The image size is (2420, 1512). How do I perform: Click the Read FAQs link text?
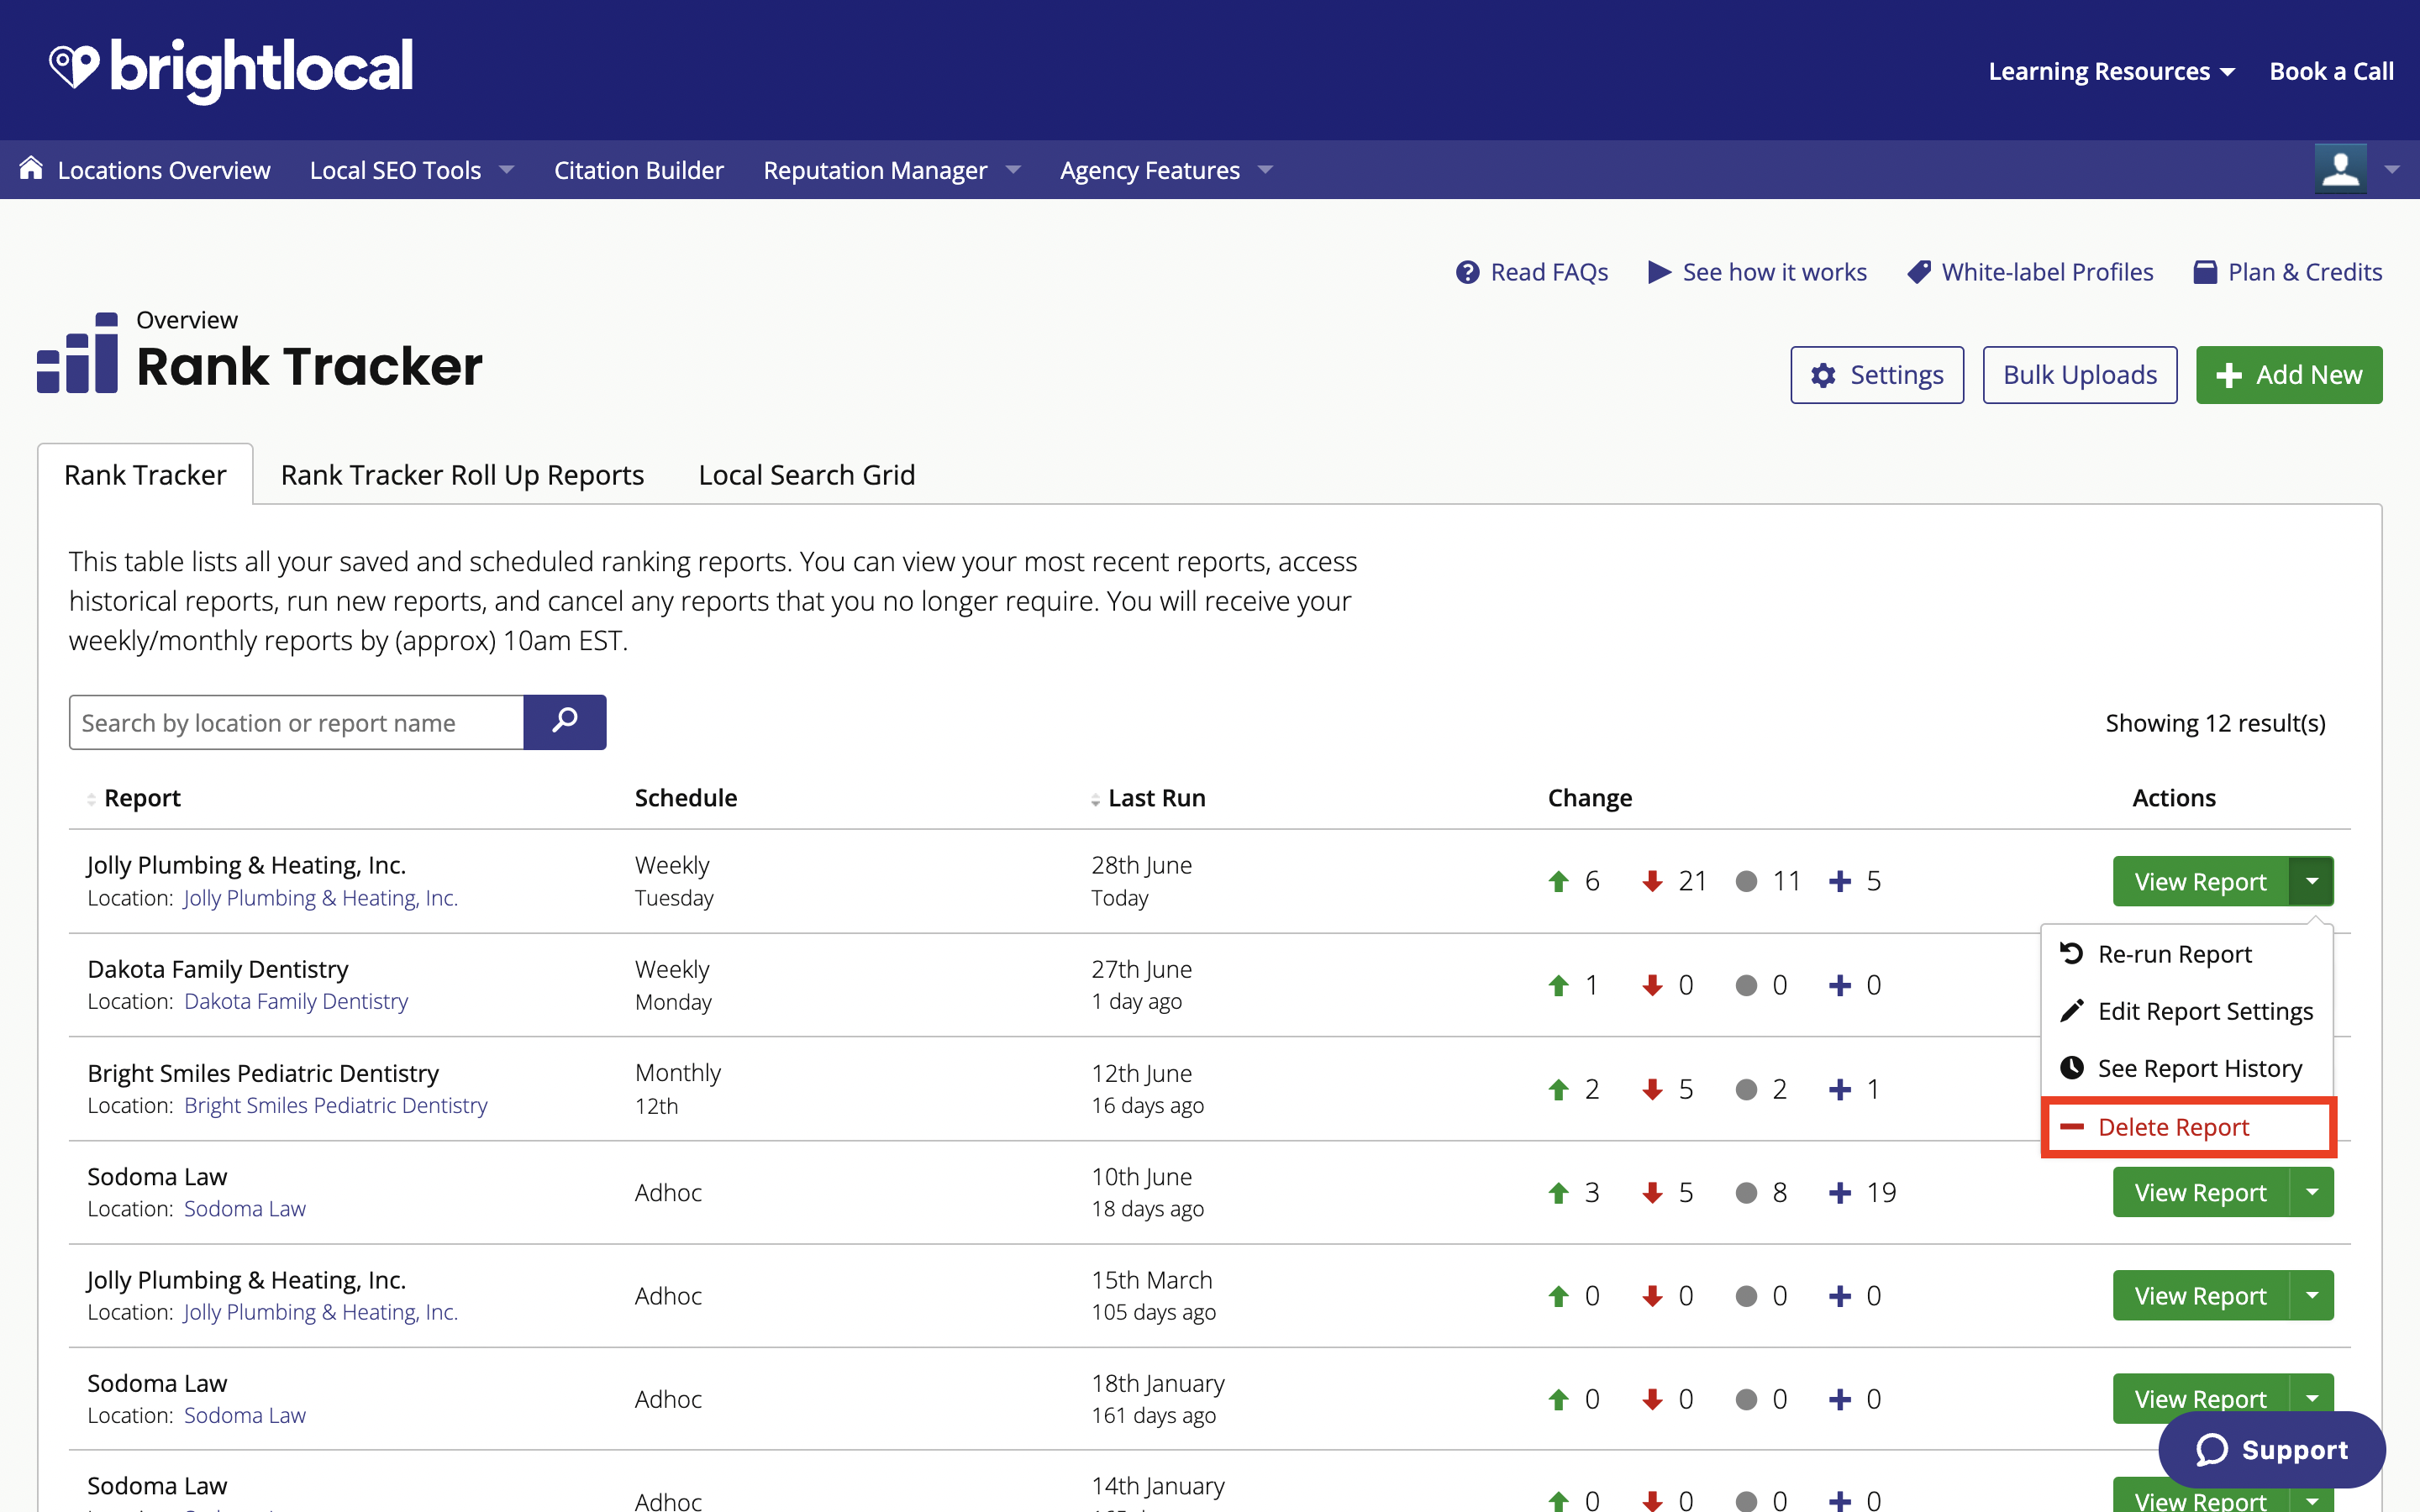[x=1549, y=272]
